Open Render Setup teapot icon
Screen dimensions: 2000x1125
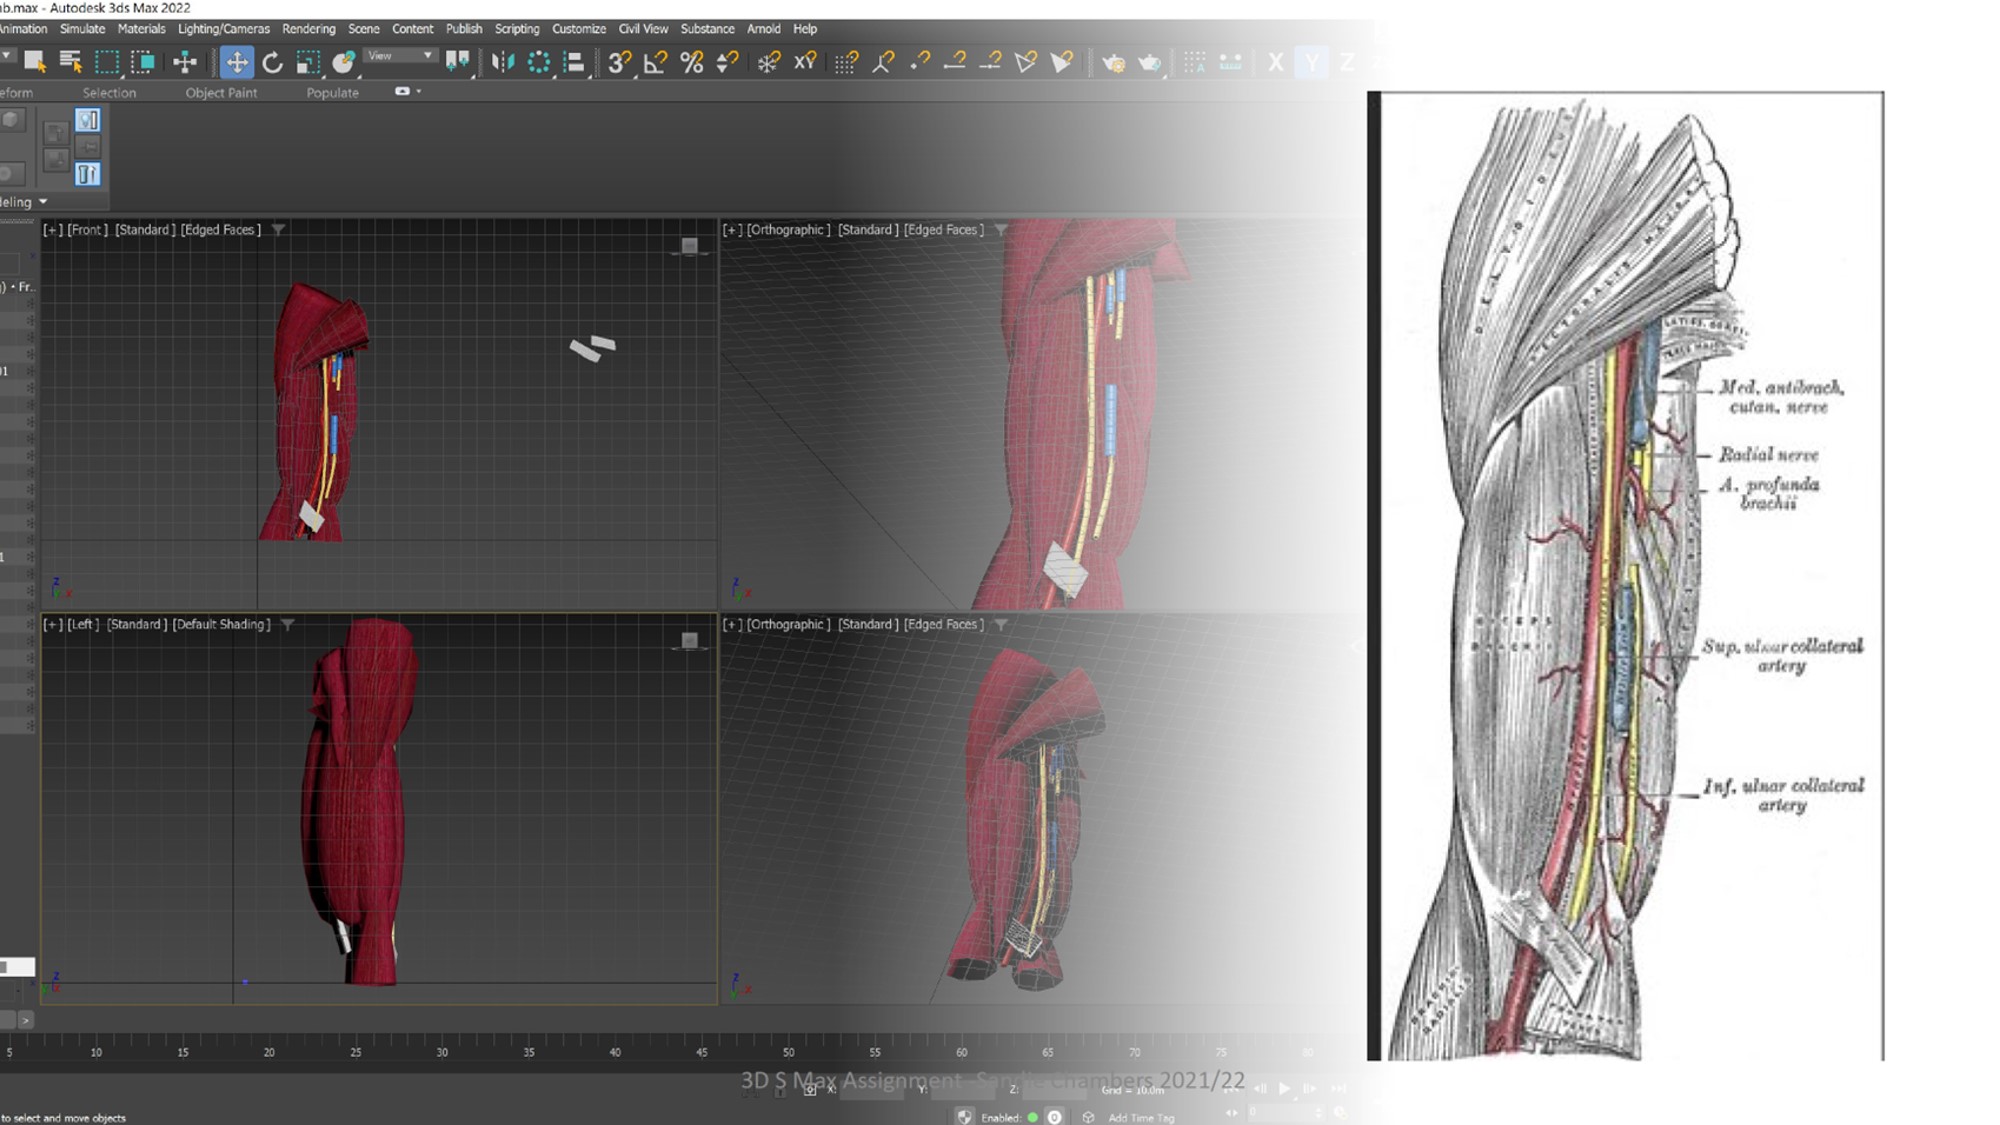click(x=1115, y=63)
